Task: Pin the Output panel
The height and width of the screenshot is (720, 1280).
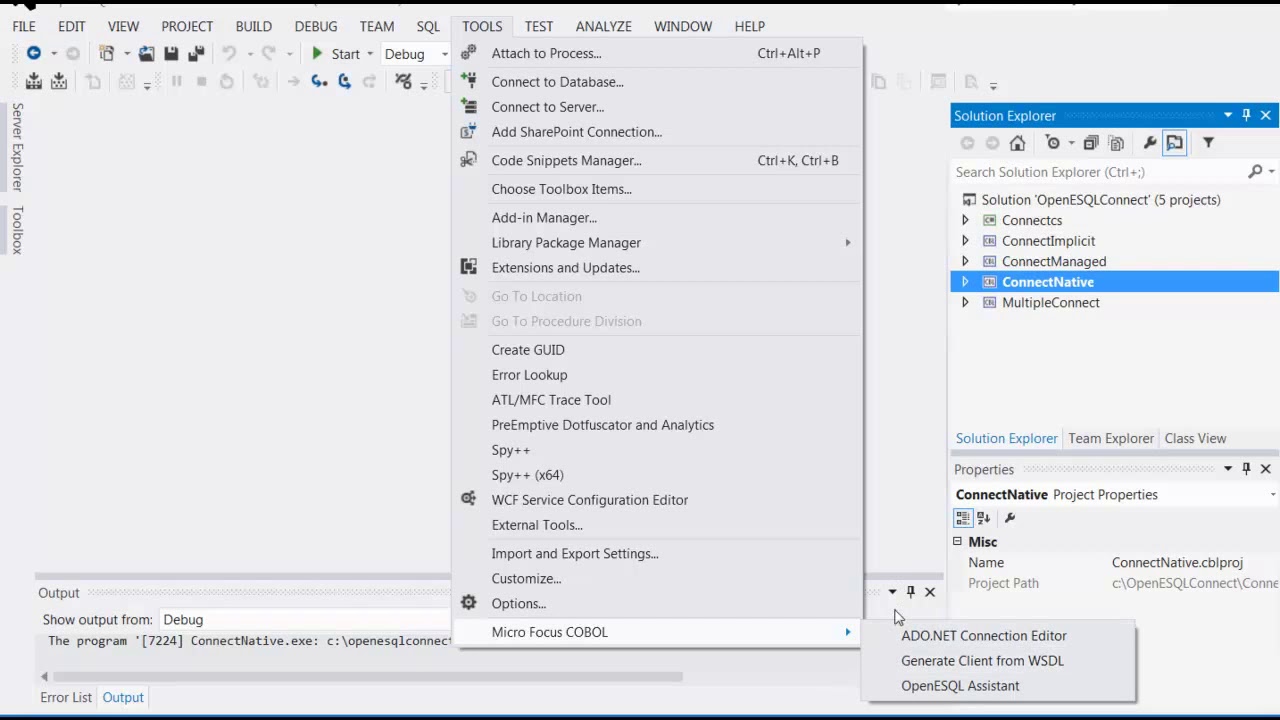Action: (910, 592)
